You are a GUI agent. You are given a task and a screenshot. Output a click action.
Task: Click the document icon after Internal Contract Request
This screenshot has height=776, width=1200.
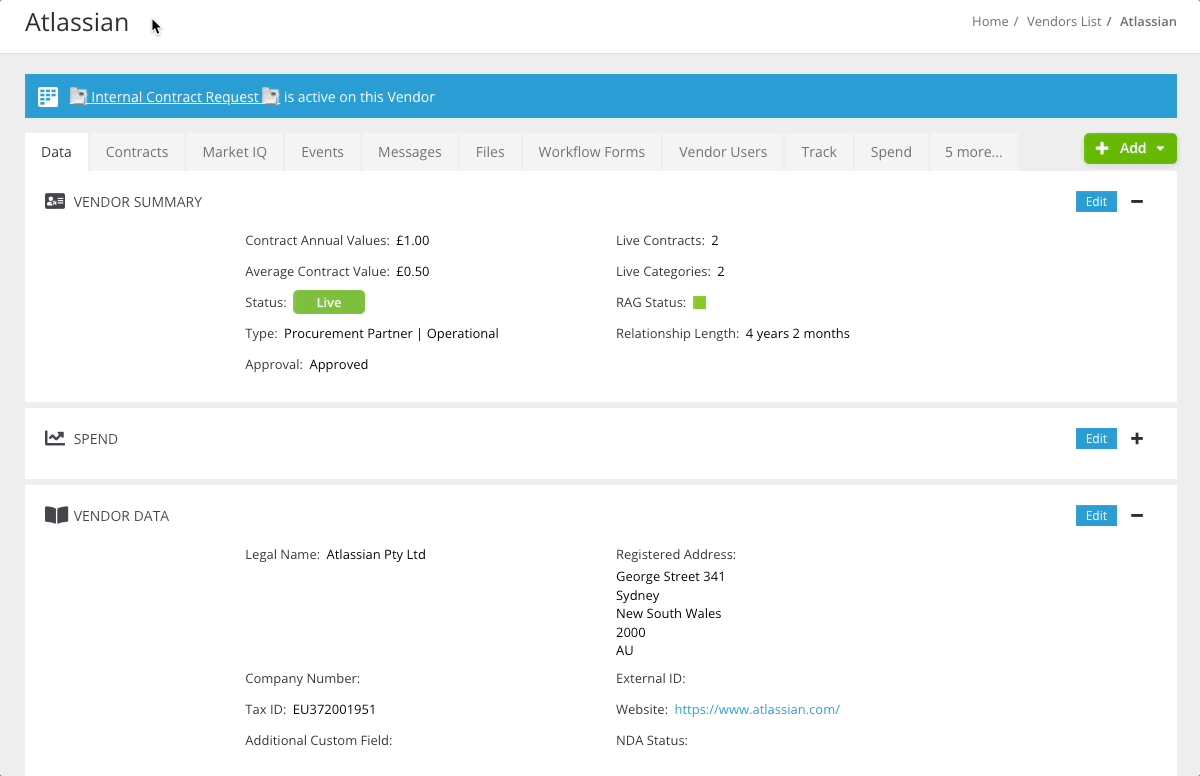coord(270,95)
